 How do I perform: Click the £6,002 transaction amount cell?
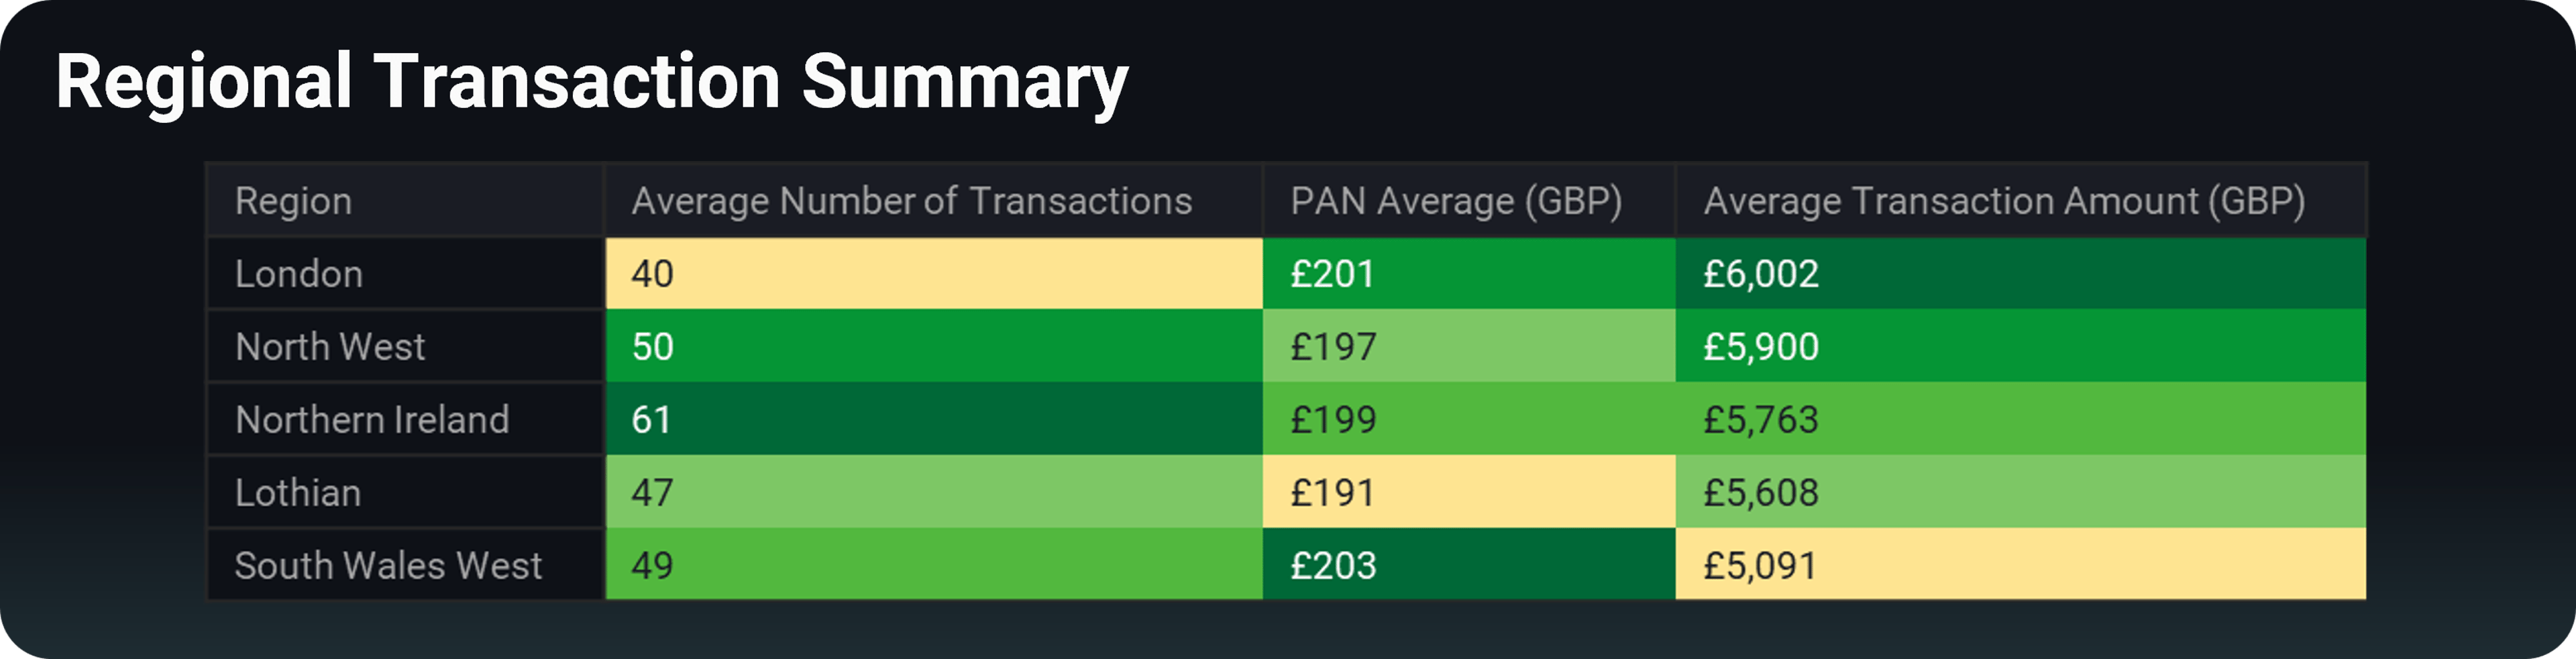(x=2020, y=274)
